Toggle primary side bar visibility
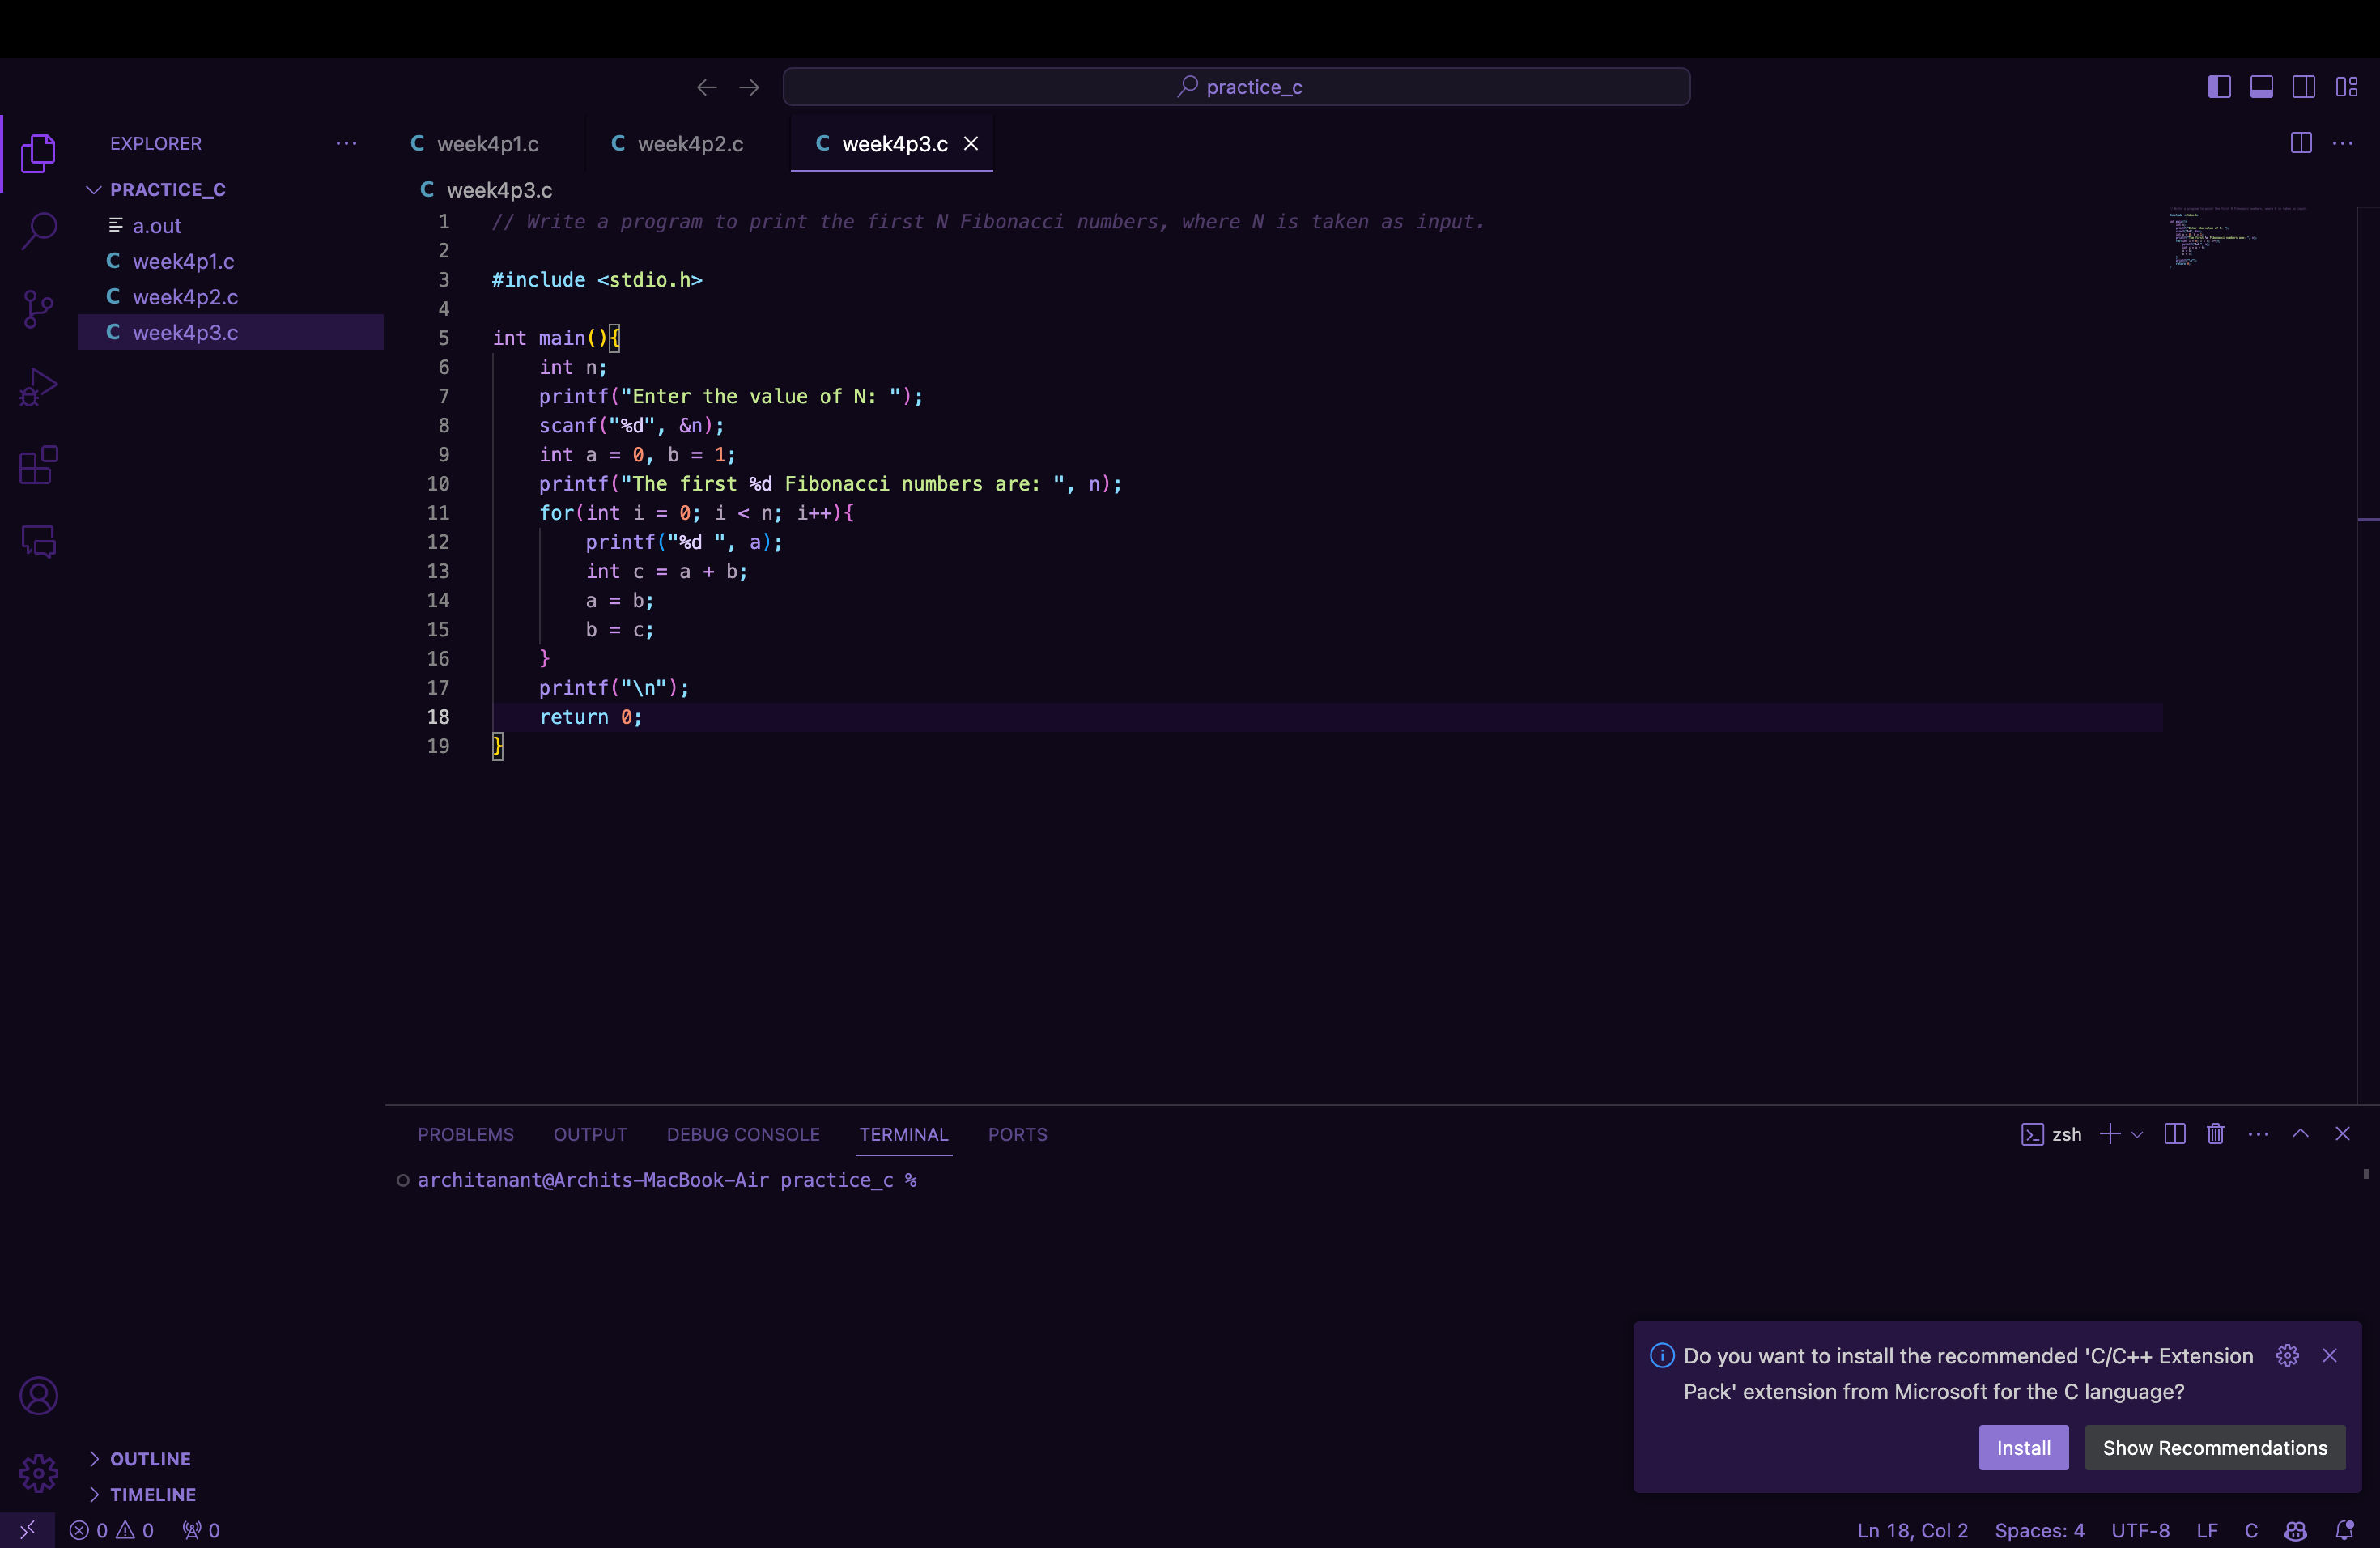This screenshot has height=1548, width=2380. coord(2219,87)
